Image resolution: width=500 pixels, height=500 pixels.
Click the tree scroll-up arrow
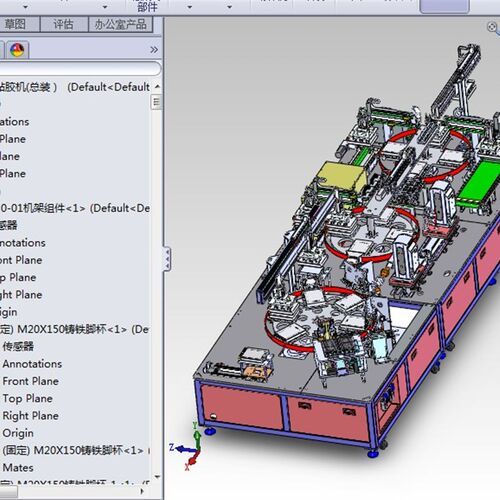pyautogui.click(x=157, y=87)
